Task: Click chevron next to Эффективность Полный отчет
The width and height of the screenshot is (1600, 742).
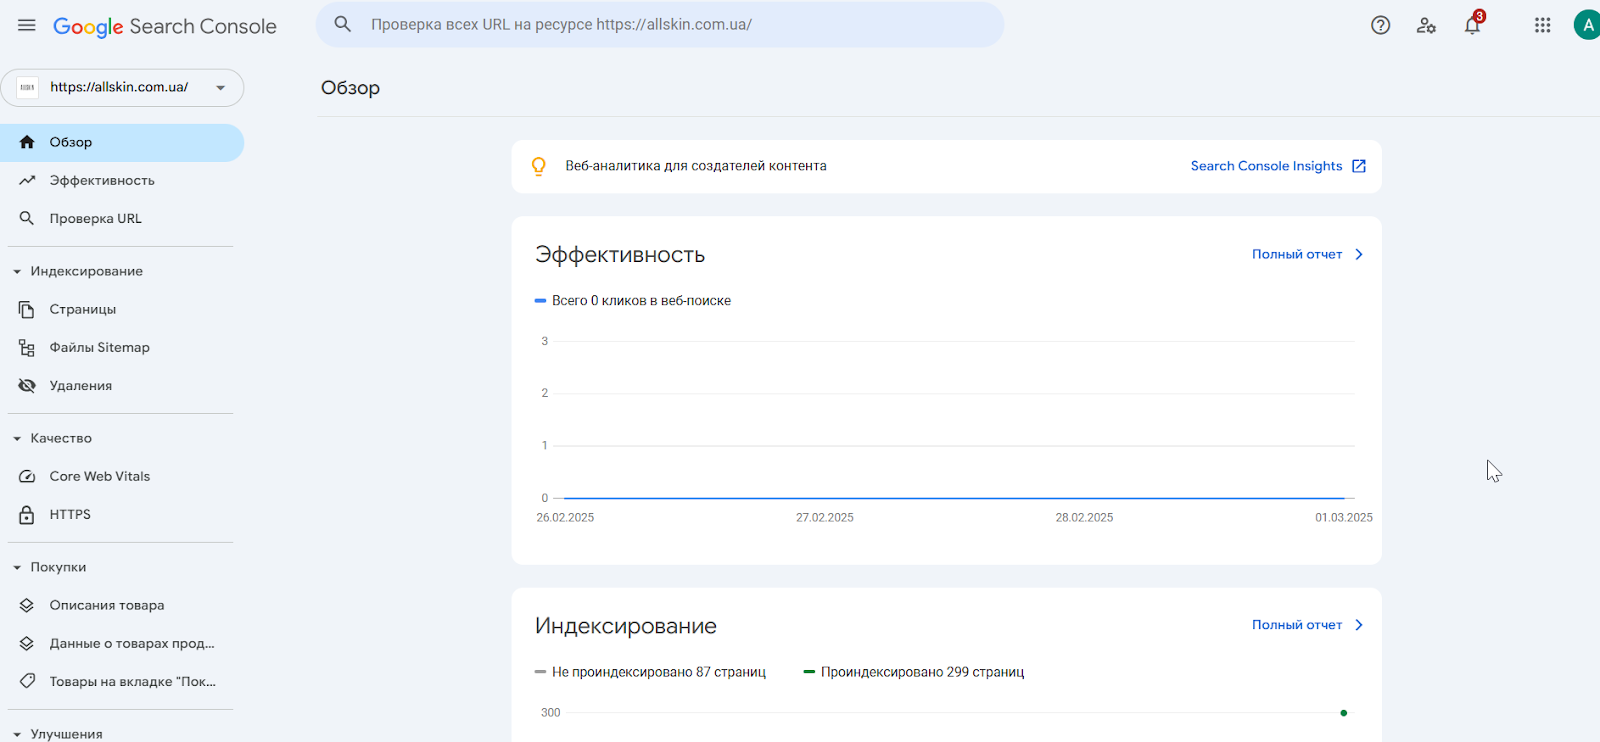Action: (1359, 254)
